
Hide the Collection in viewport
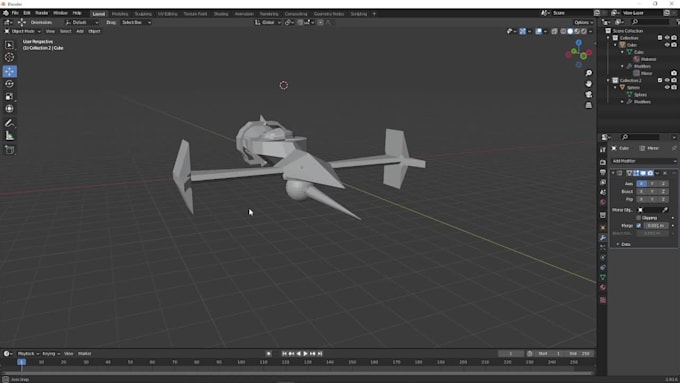(667, 38)
